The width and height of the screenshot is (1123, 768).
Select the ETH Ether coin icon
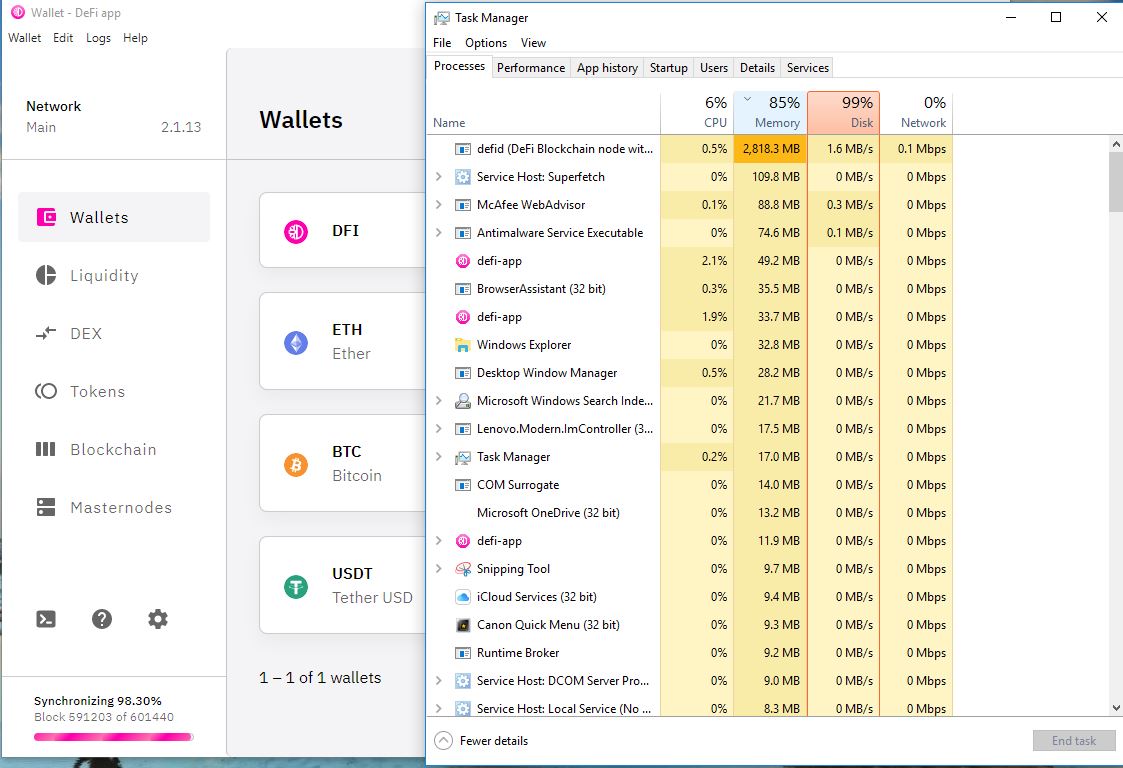(296, 343)
